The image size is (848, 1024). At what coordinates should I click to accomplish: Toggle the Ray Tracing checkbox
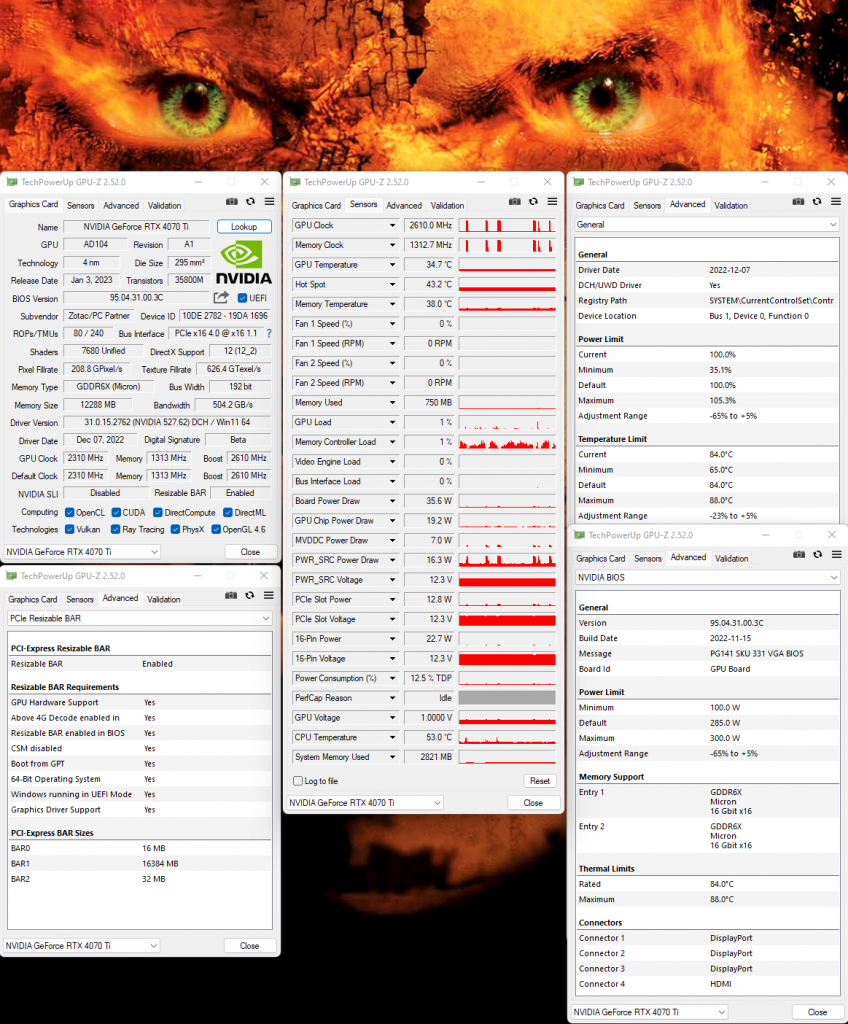coord(116,530)
